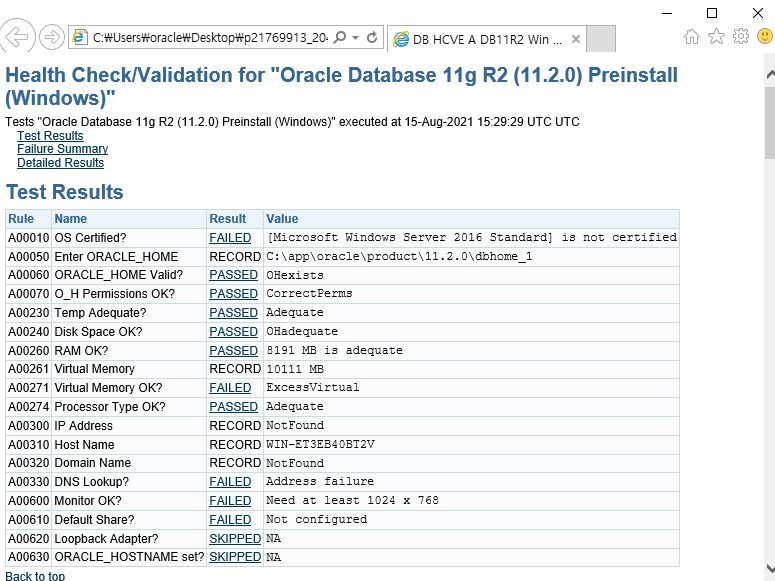Open the PASSED link for ORACLE_HOME Valid?
The width and height of the screenshot is (775, 581).
pos(233,275)
